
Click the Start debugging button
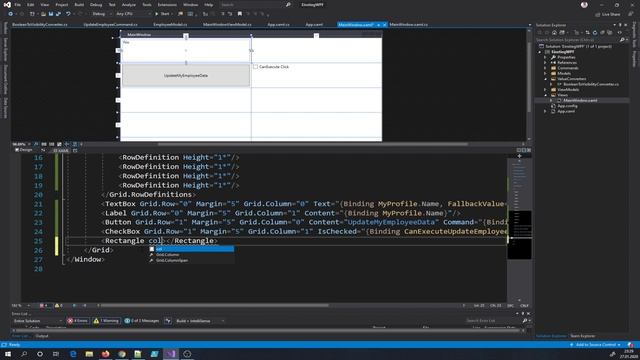click(x=162, y=14)
